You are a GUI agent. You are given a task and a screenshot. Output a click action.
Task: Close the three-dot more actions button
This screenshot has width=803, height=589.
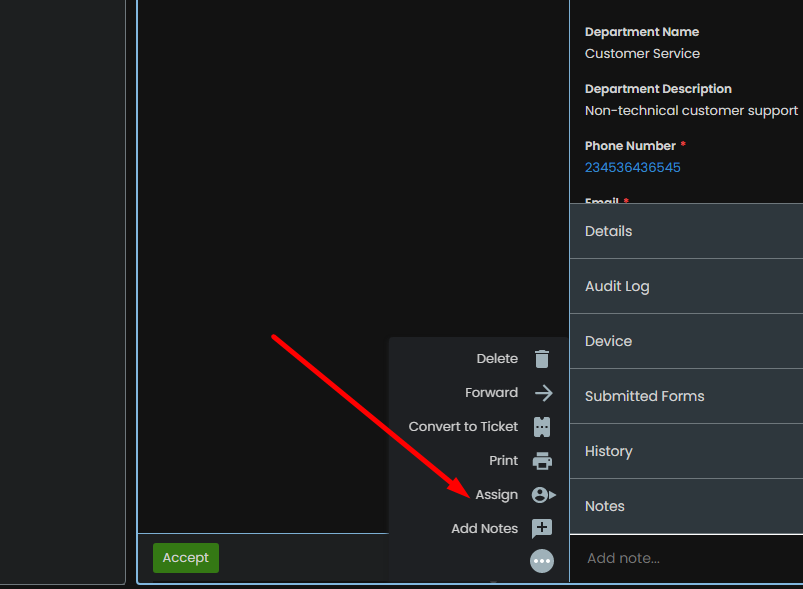click(542, 562)
